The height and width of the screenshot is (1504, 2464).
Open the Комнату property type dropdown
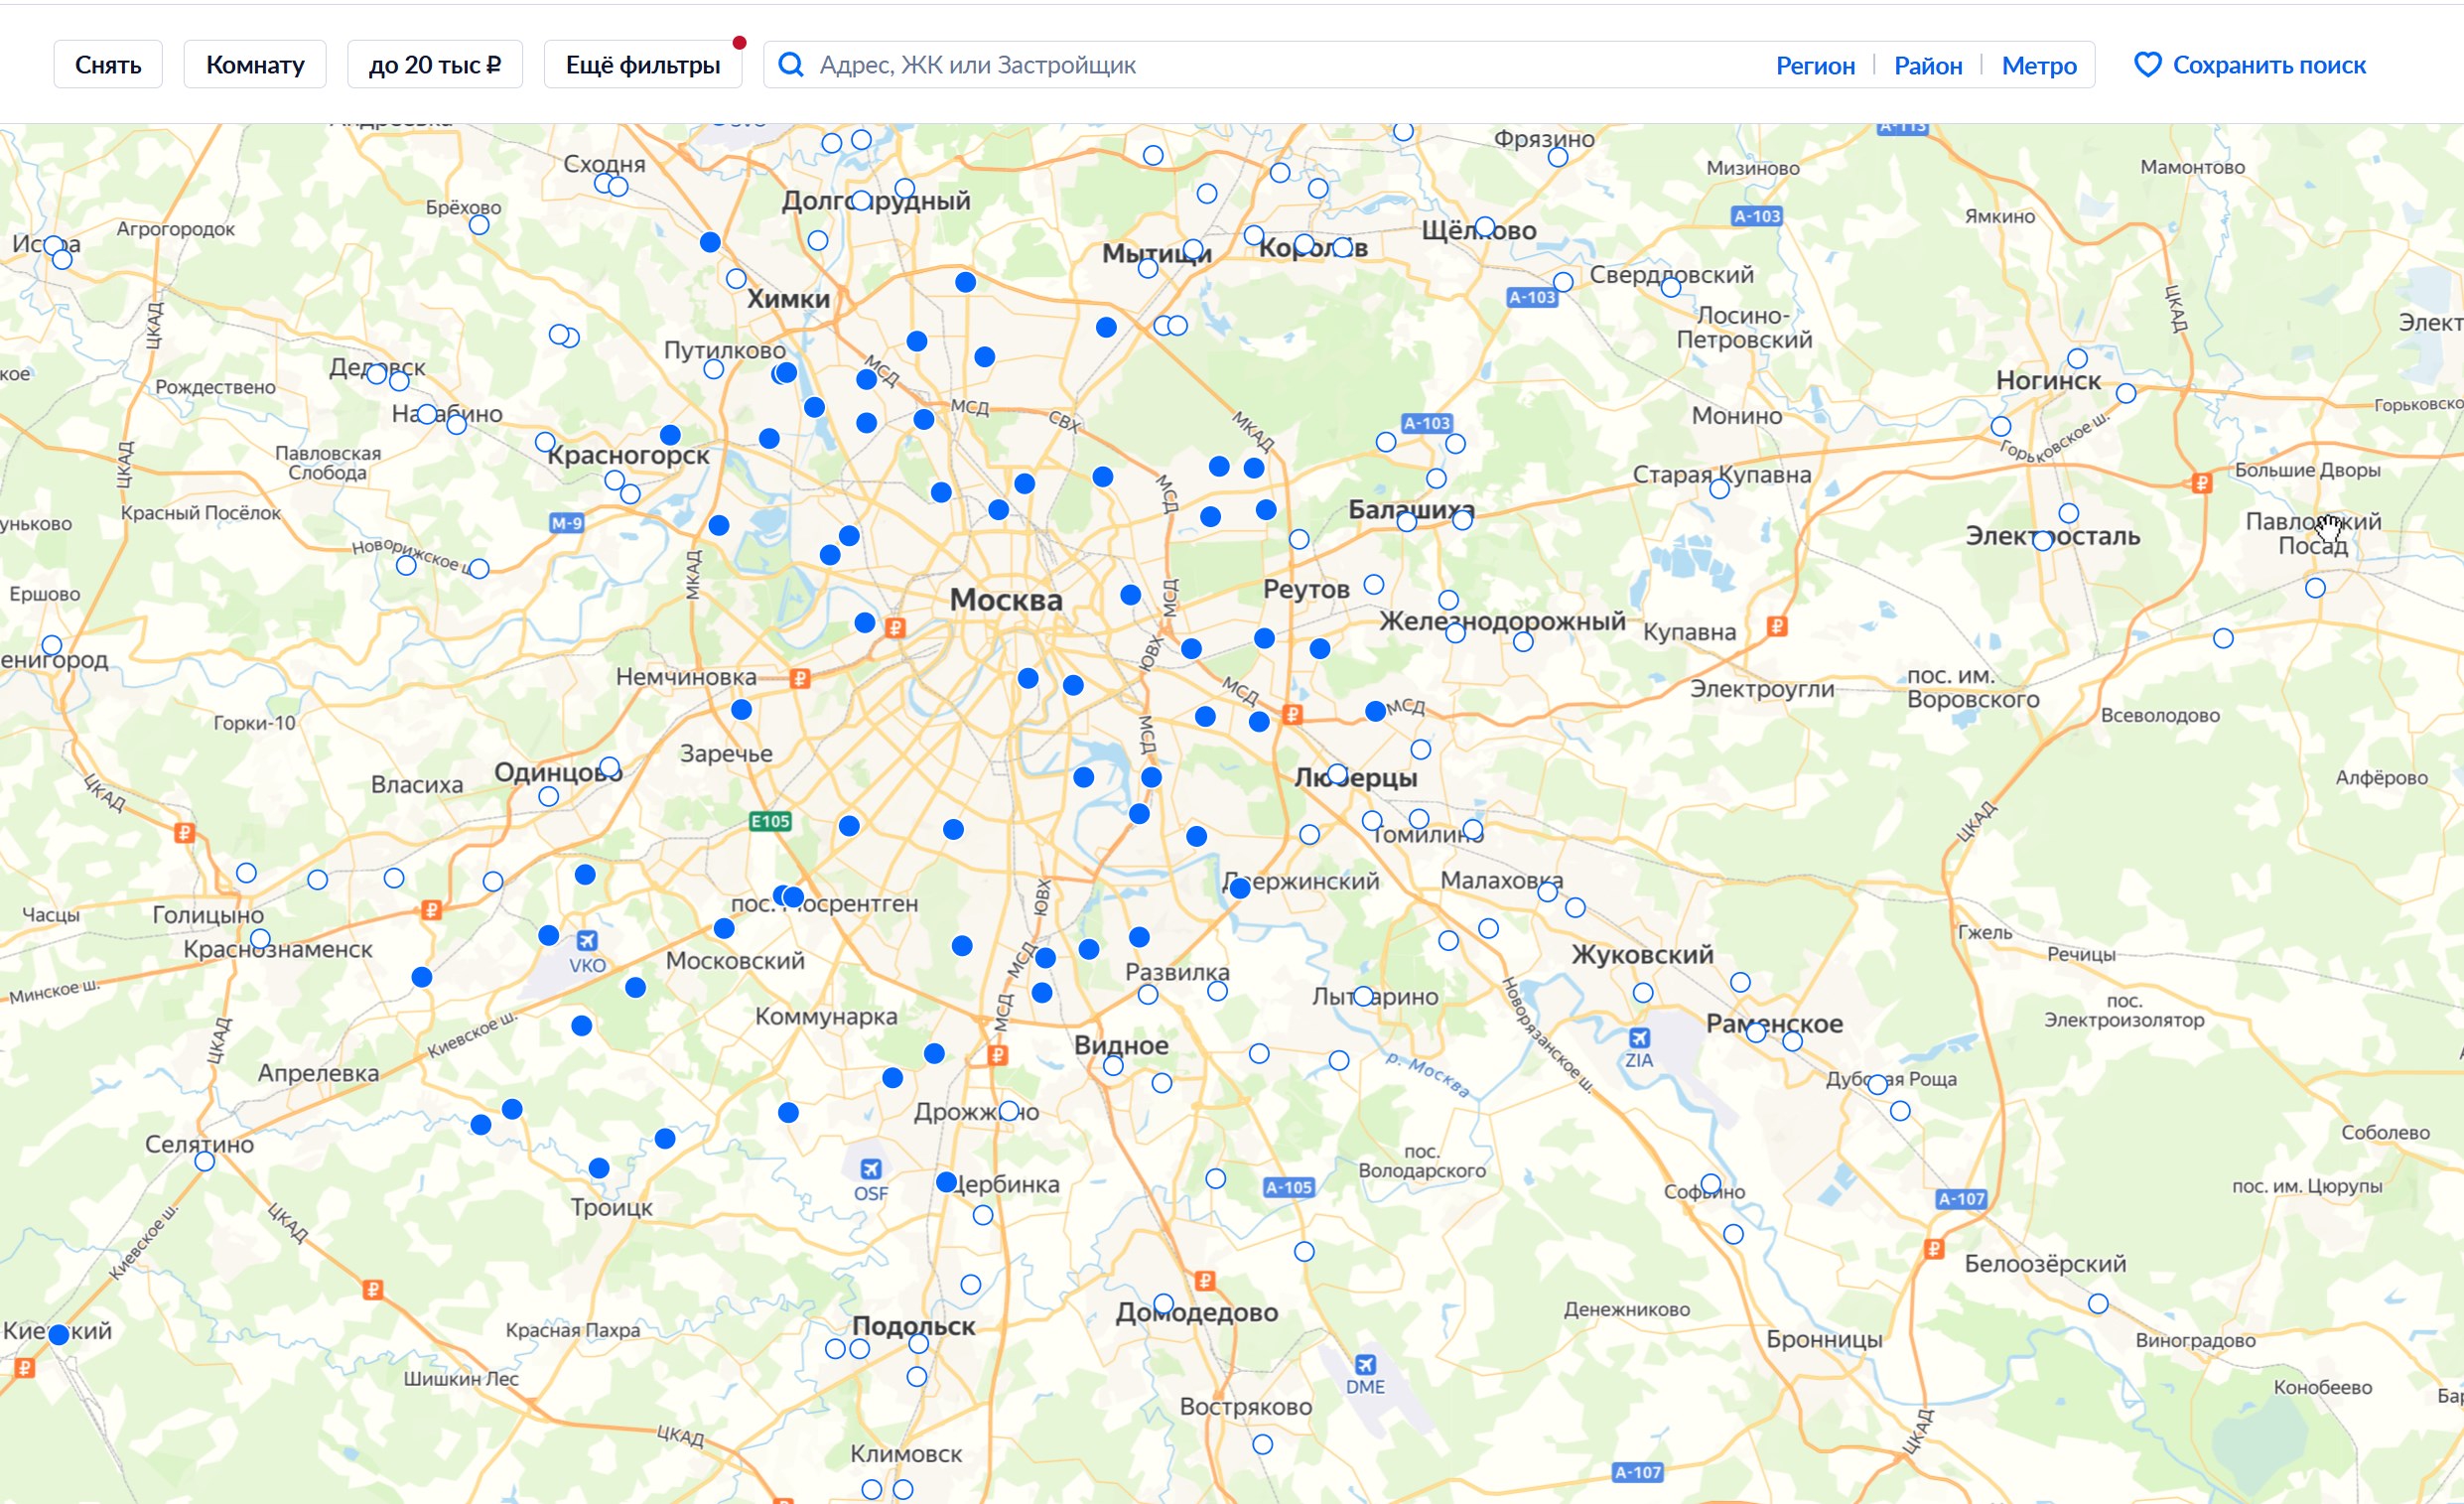pyautogui.click(x=255, y=65)
